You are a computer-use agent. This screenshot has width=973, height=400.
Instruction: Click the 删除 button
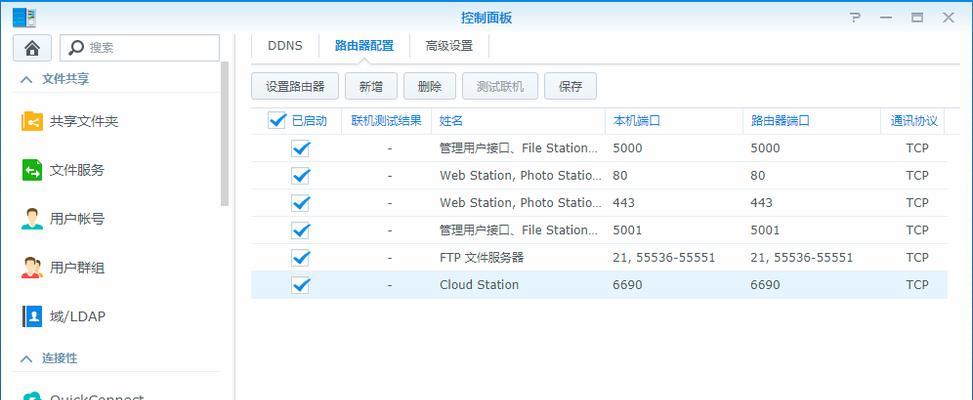429,86
